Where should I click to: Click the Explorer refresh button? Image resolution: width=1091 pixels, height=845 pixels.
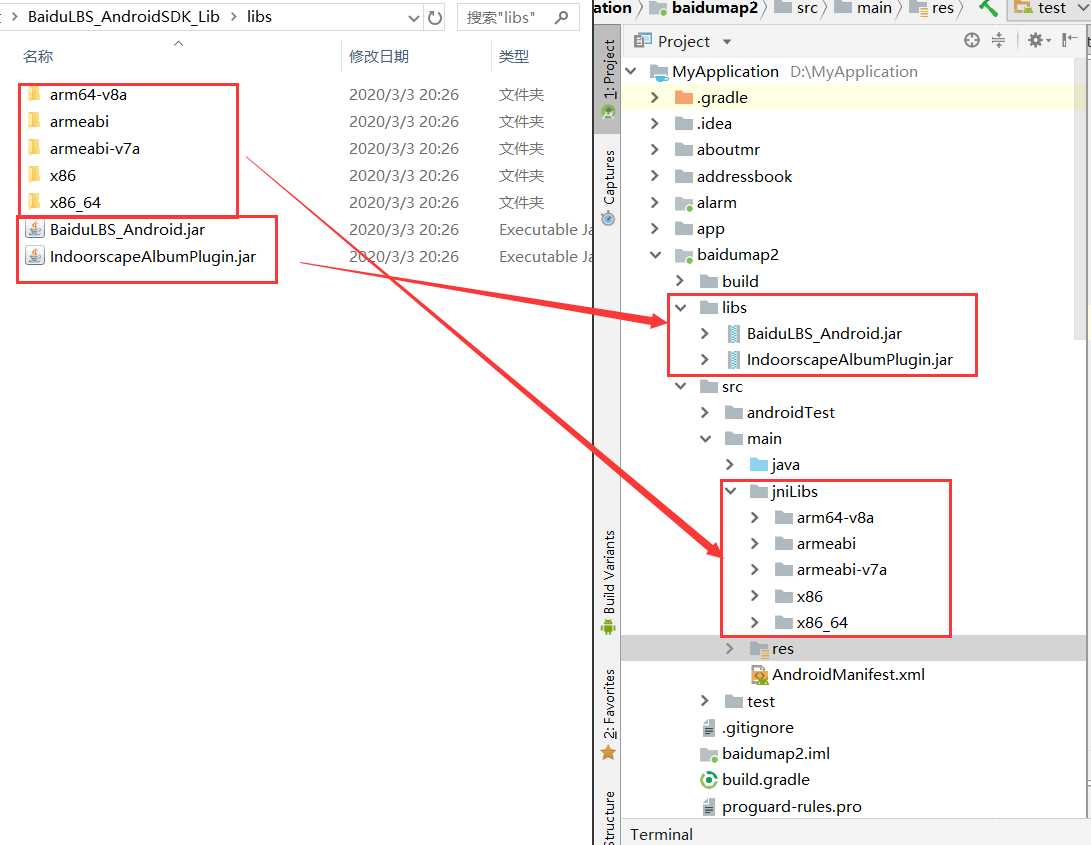click(x=436, y=17)
